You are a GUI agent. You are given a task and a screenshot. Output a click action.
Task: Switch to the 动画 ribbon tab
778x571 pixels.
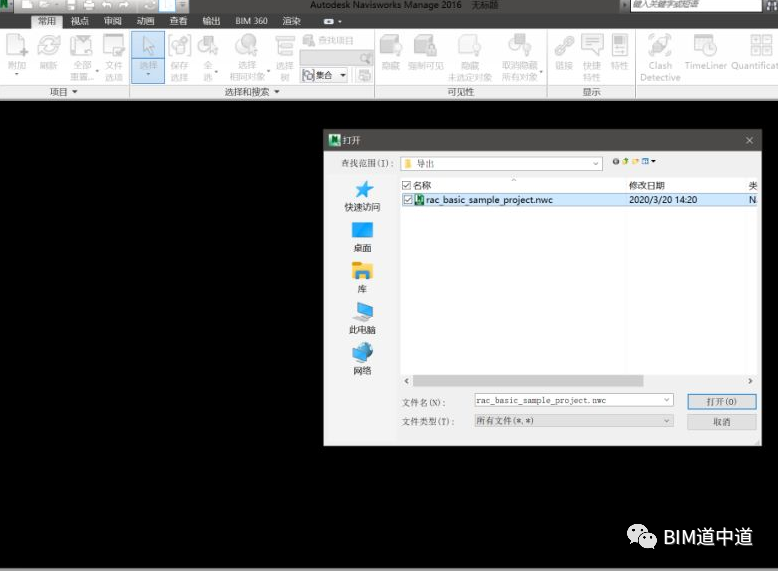(145, 21)
